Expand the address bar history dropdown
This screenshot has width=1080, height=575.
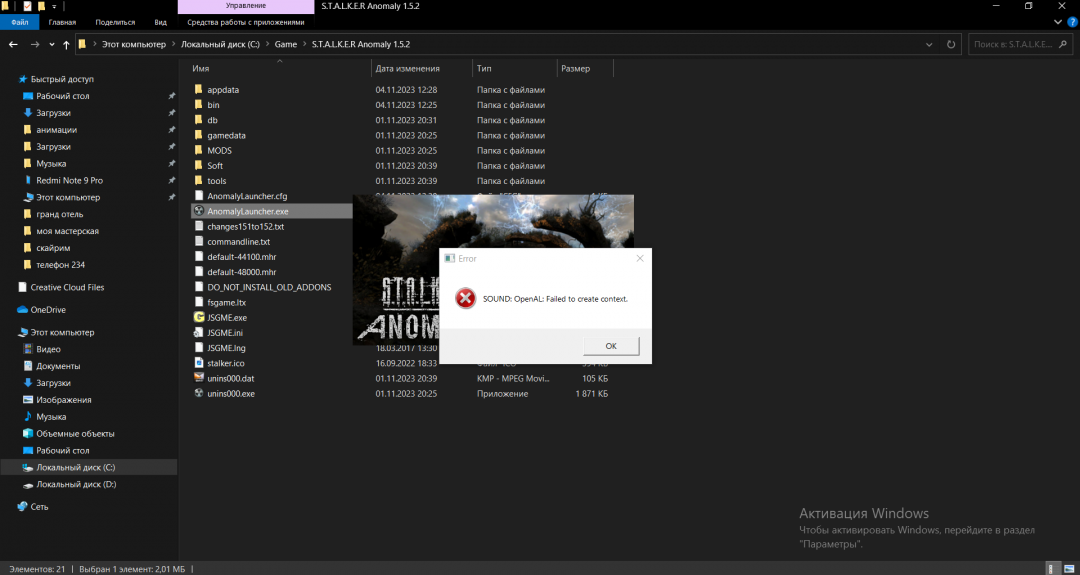(x=929, y=44)
